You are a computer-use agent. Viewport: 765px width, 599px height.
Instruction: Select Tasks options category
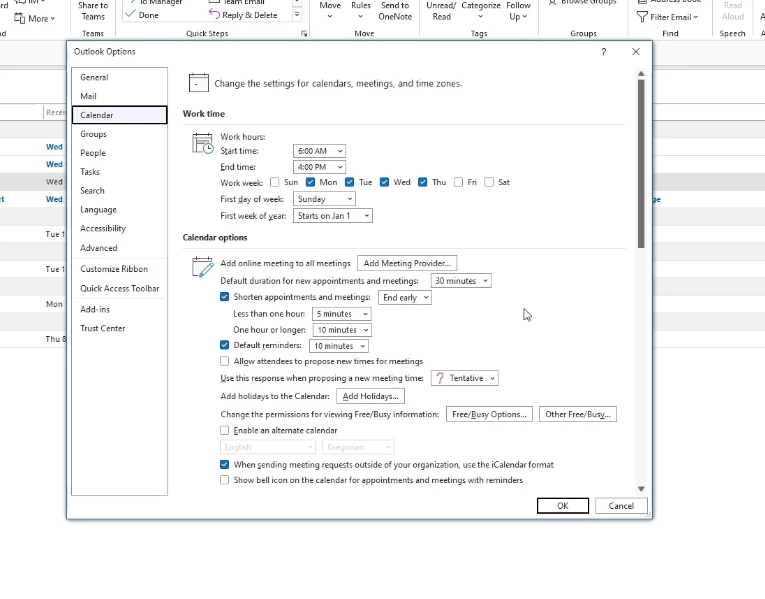120,172
